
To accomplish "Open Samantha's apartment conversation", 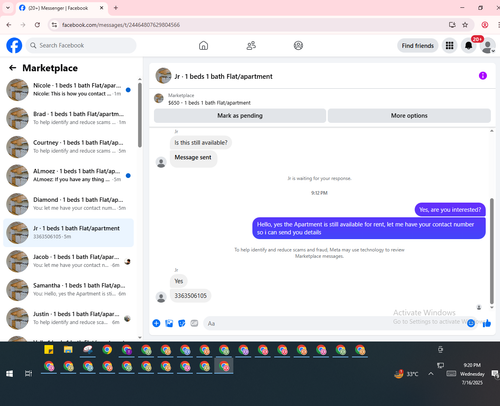I will [x=68, y=290].
